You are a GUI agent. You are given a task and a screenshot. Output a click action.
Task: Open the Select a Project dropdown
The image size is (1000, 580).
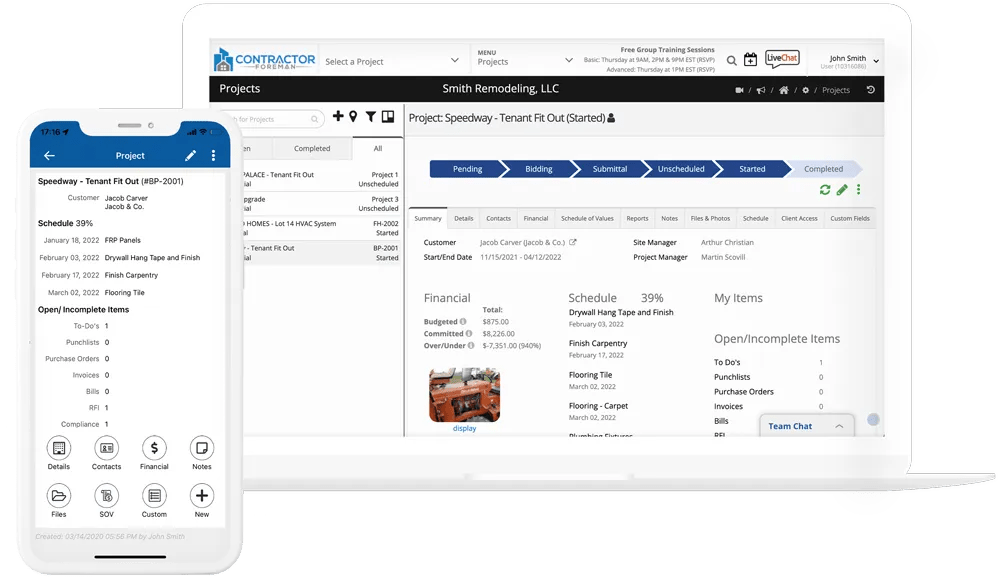coord(392,61)
